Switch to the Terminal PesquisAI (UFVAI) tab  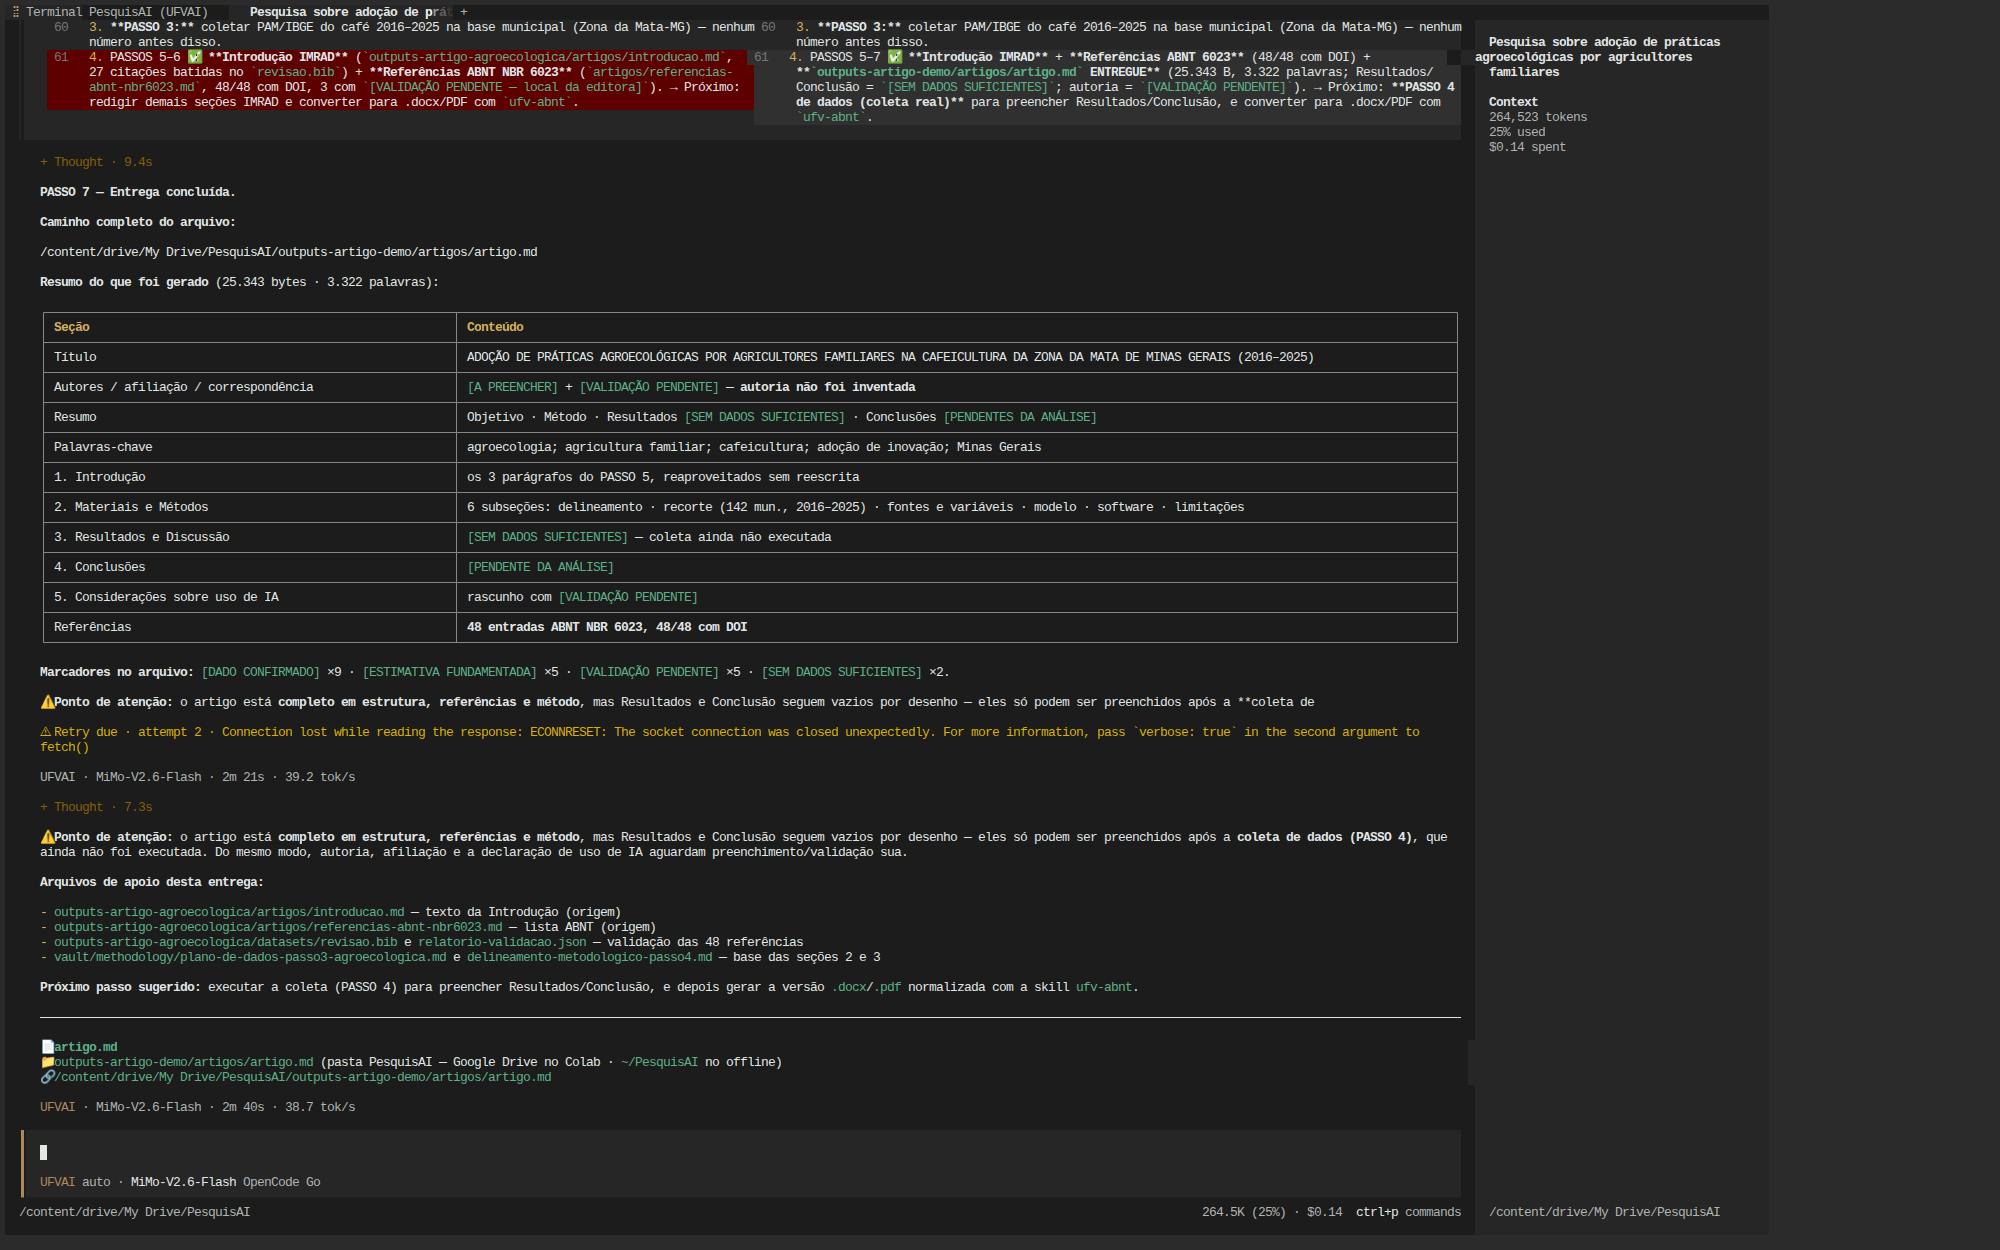pyautogui.click(x=117, y=12)
